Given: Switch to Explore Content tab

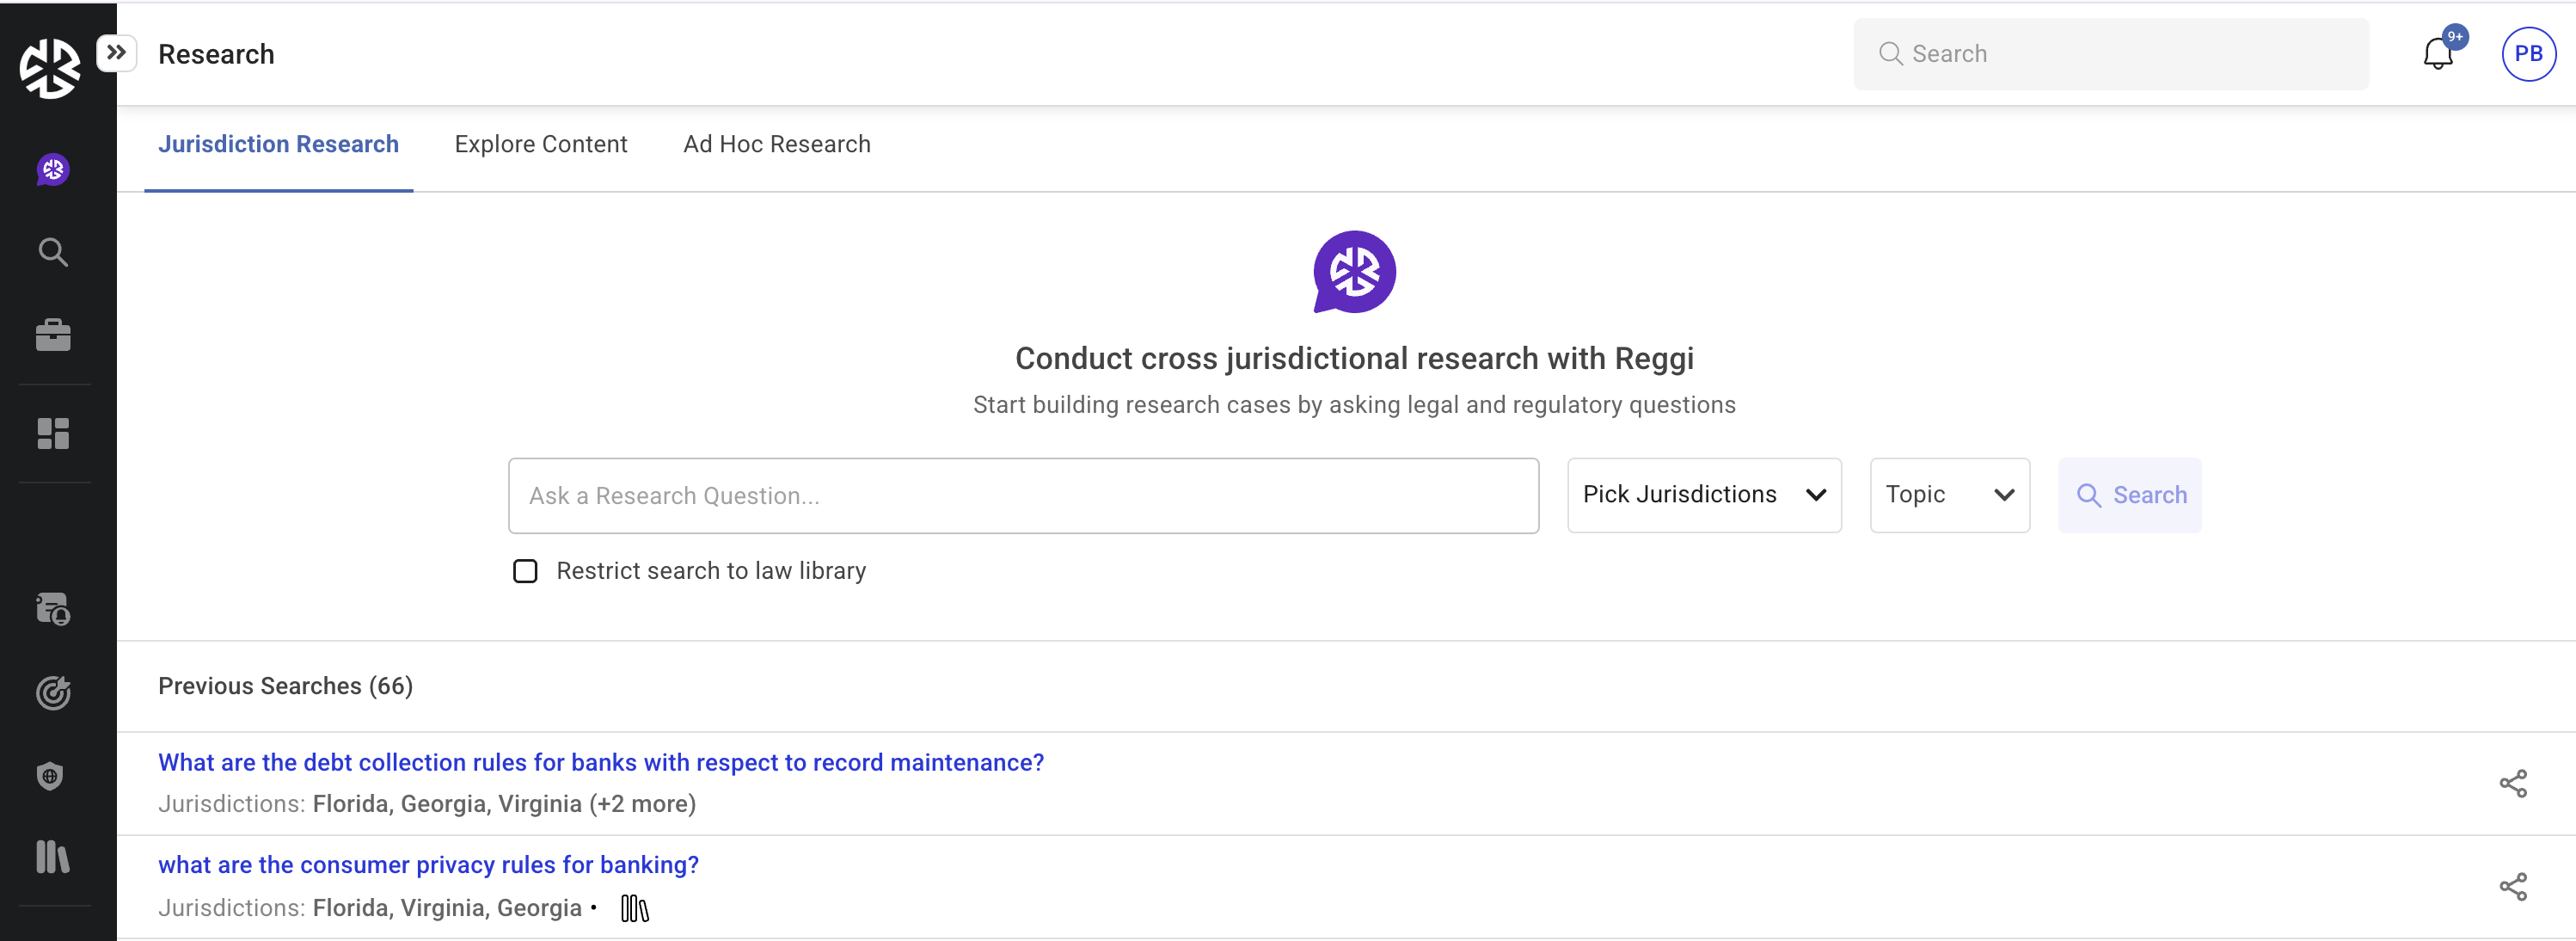Looking at the screenshot, I should [541, 144].
